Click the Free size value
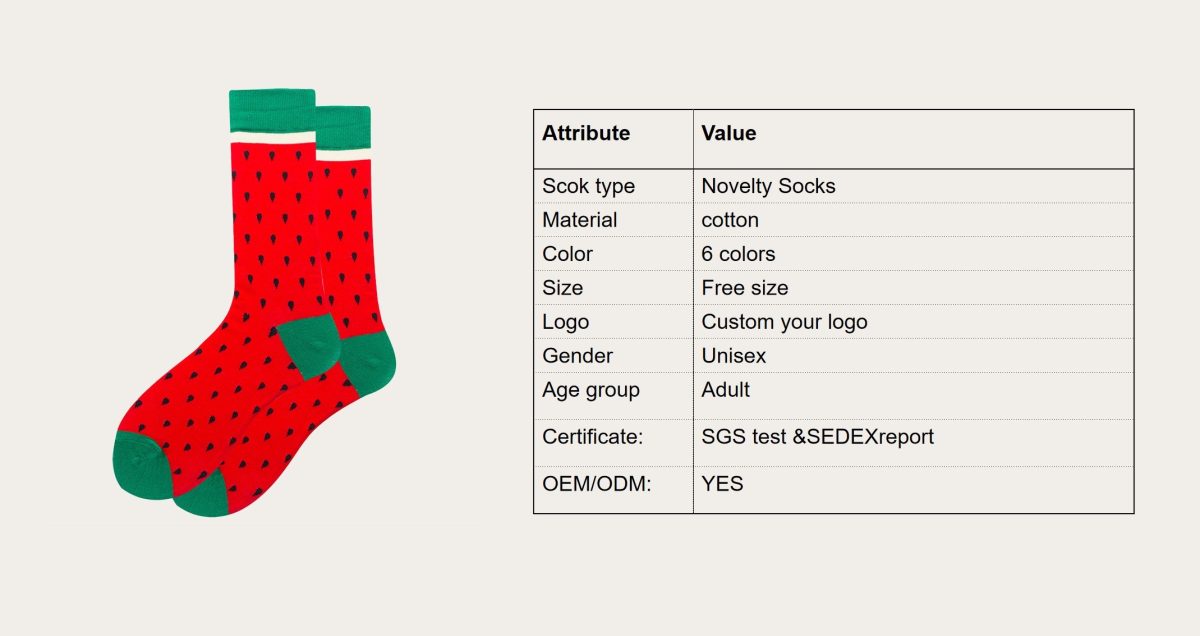Image resolution: width=1200 pixels, height=636 pixels. (745, 288)
